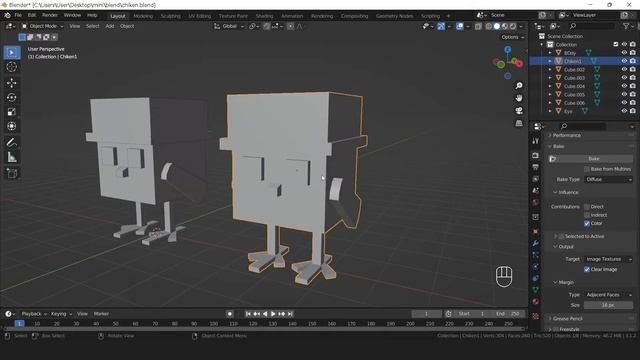The height and width of the screenshot is (360, 640).
Task: Enable Selected to Active checkbox
Action: [x=561, y=236]
